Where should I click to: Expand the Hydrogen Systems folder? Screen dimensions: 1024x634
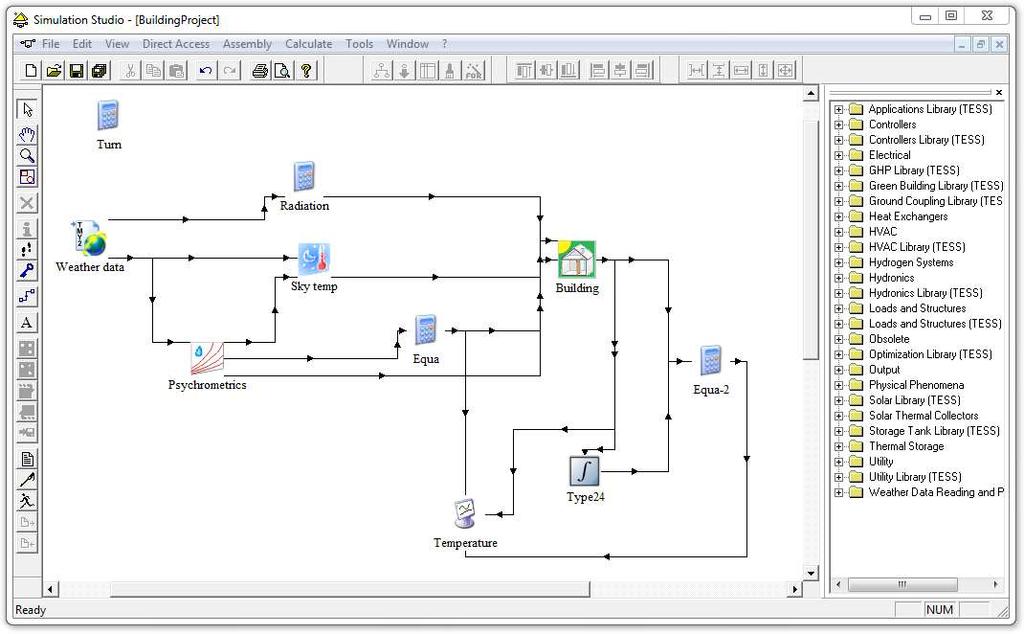(x=839, y=262)
